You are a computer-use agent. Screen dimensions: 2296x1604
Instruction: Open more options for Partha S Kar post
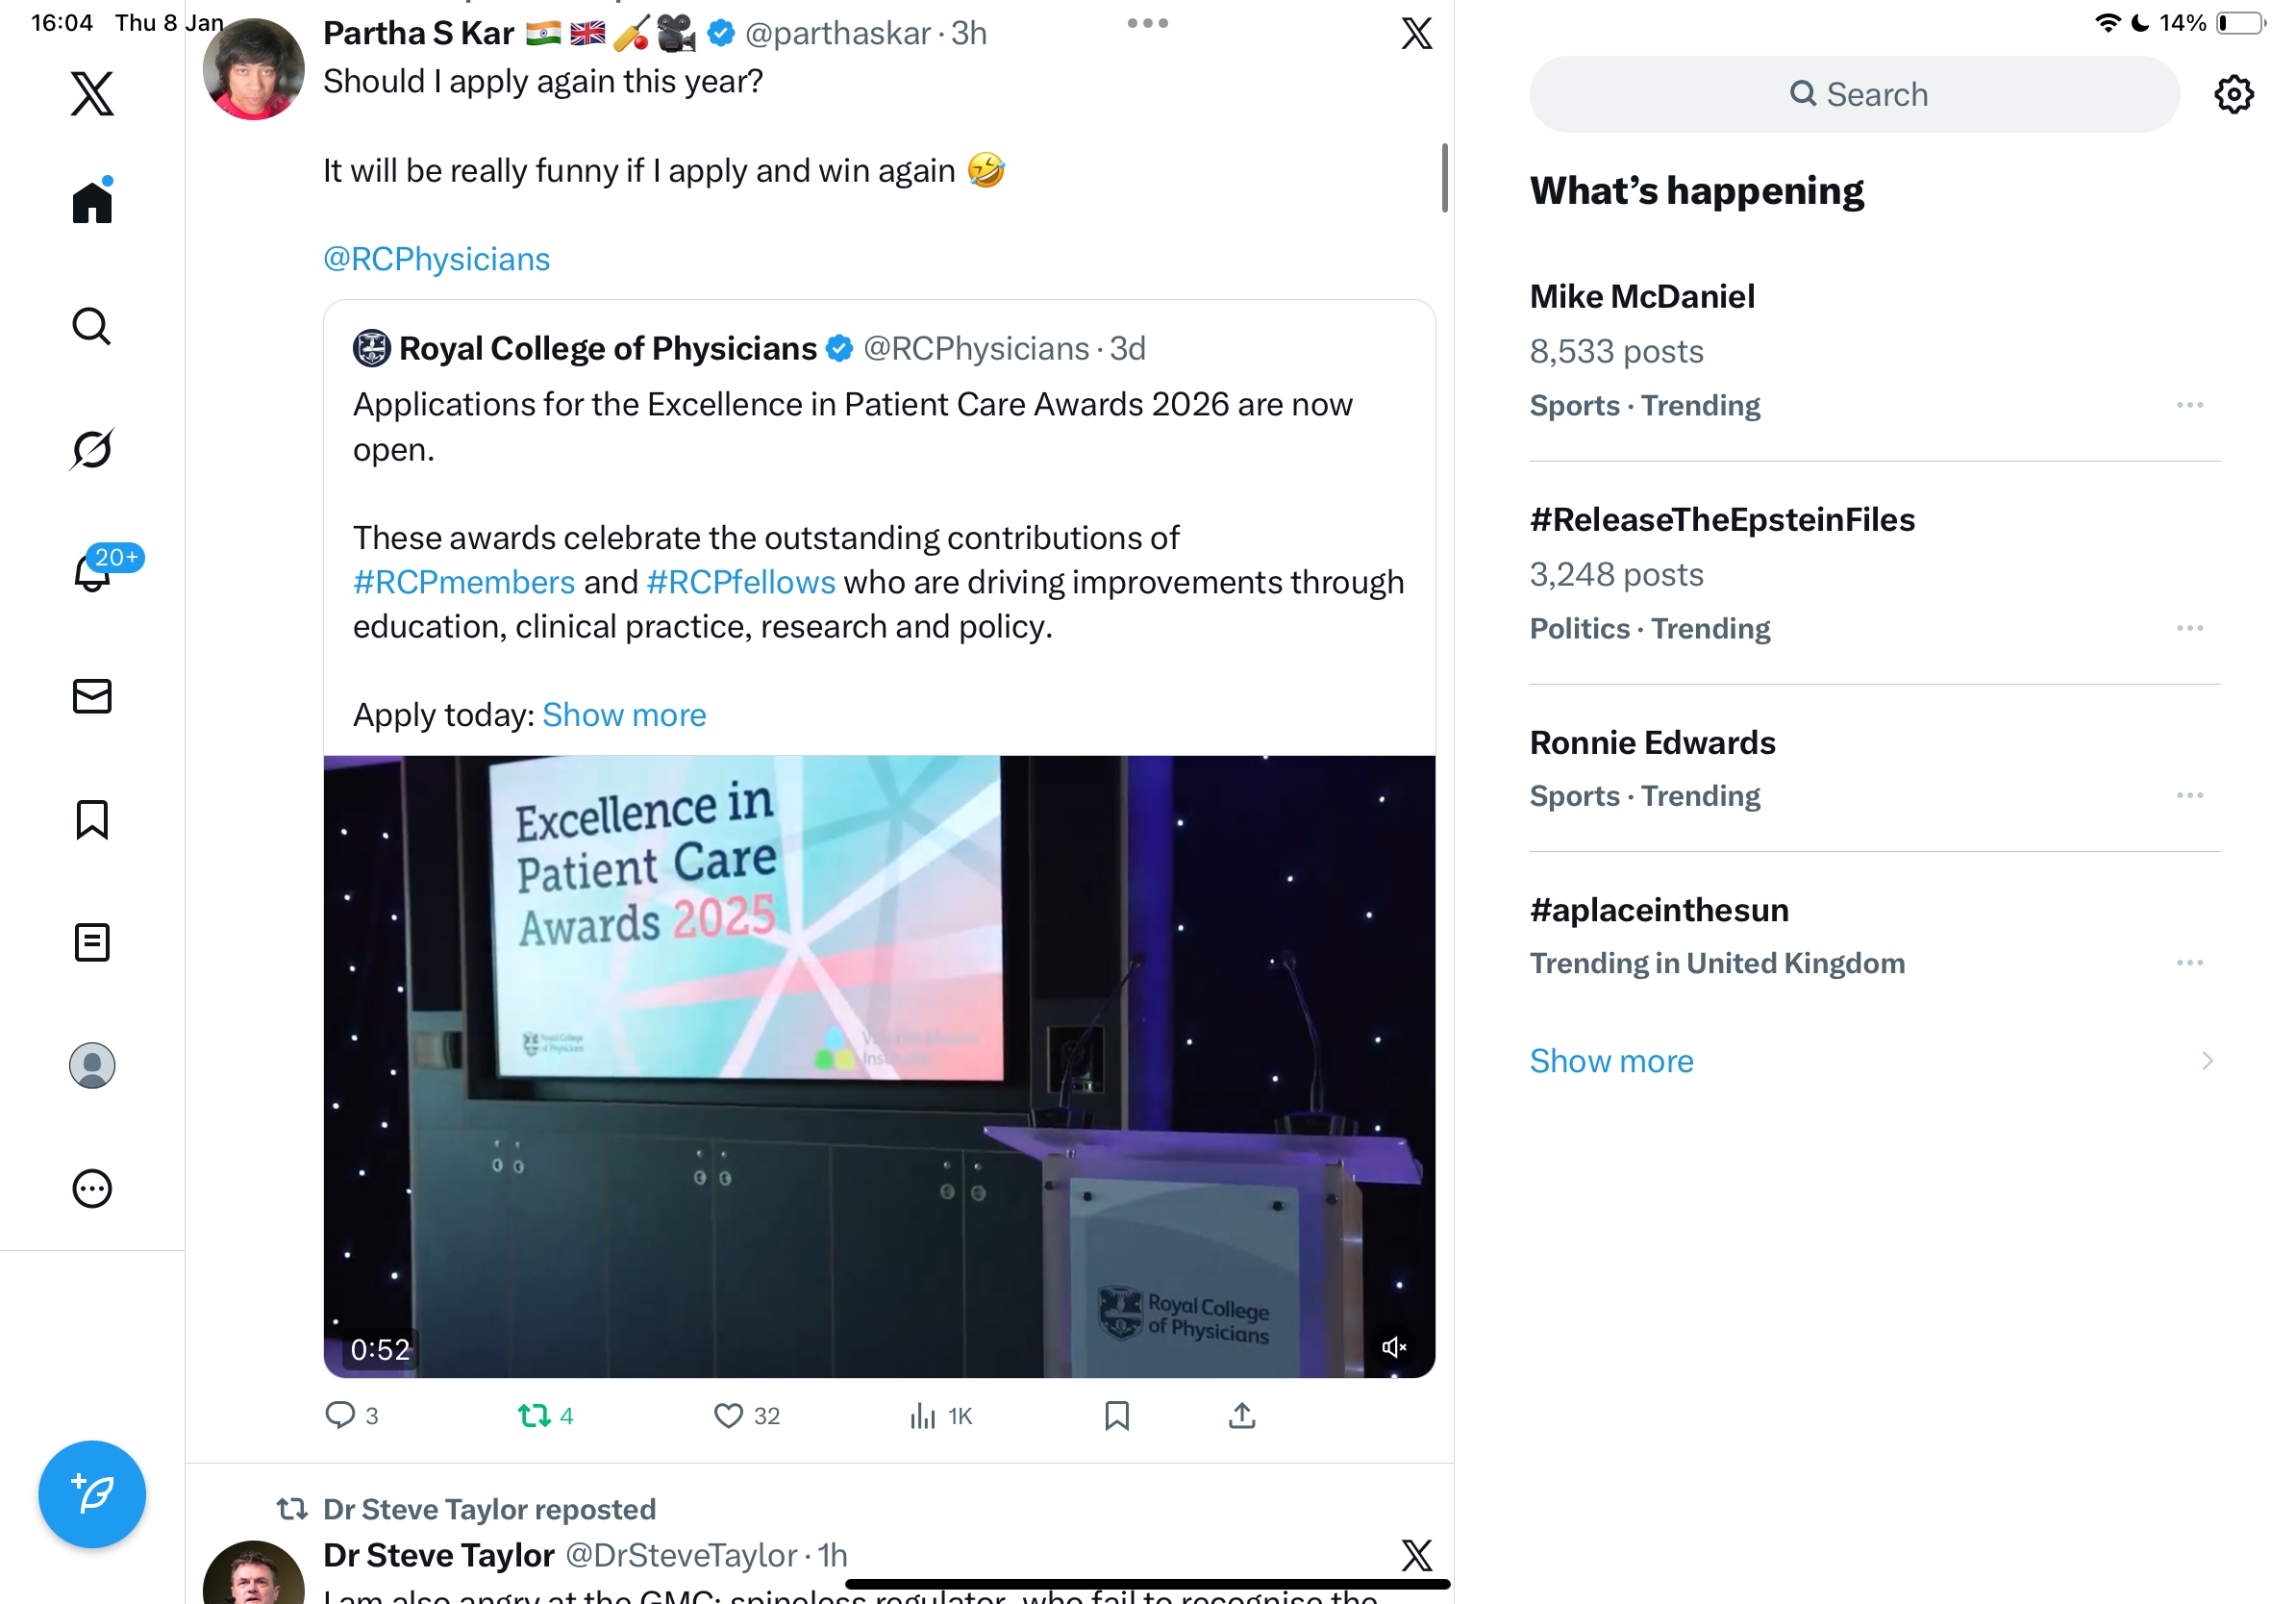click(1147, 23)
